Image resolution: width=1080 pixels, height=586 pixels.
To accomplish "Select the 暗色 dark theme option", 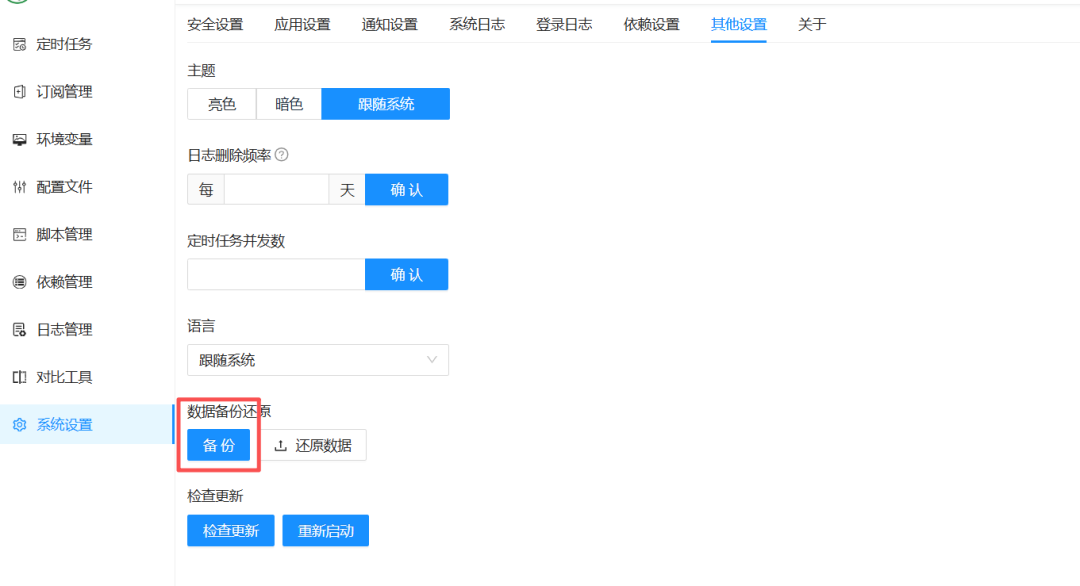I will coord(288,103).
